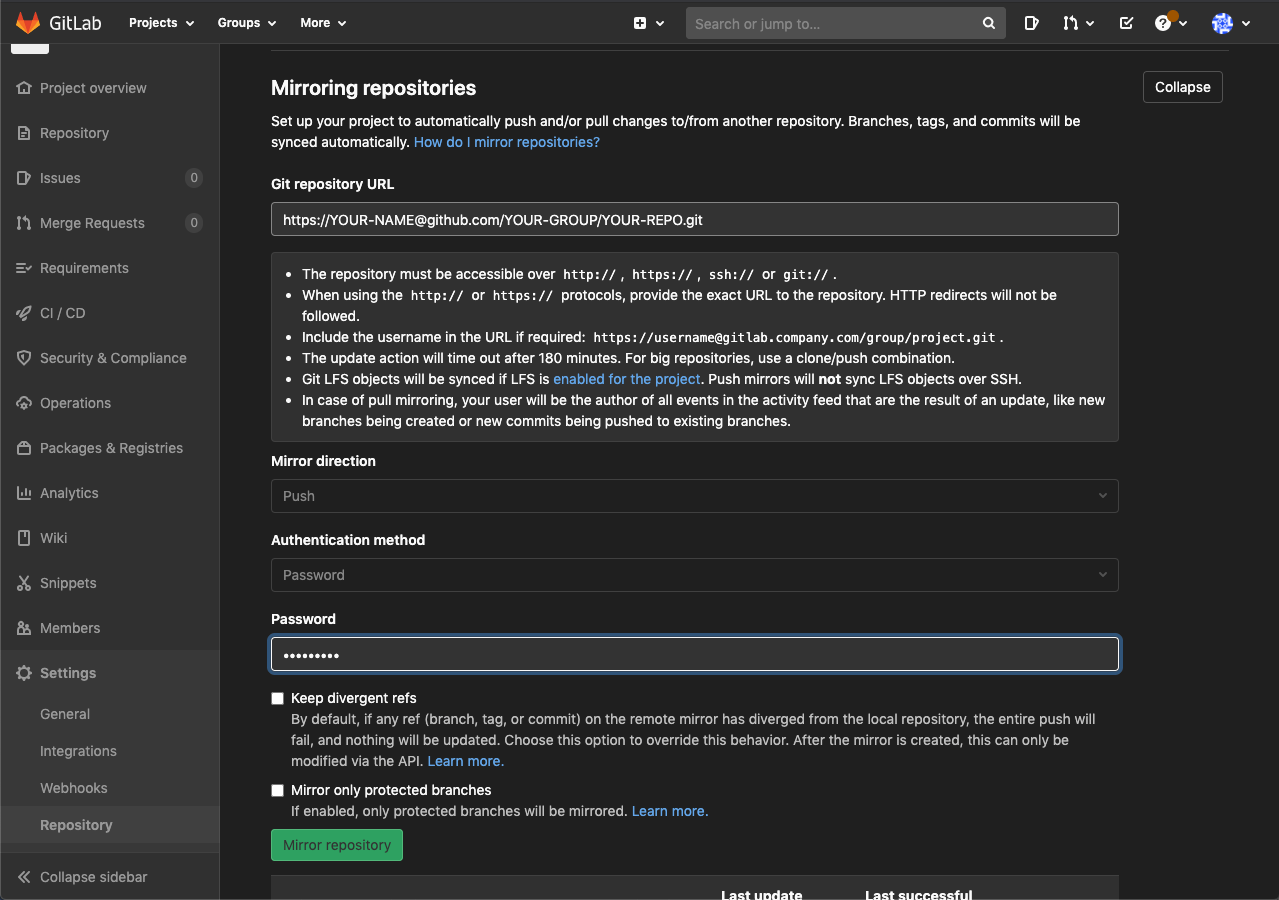Screen dimensions: 1279x900
Task: Click the Mirroring repositories heading
Action: pyautogui.click(x=374, y=88)
